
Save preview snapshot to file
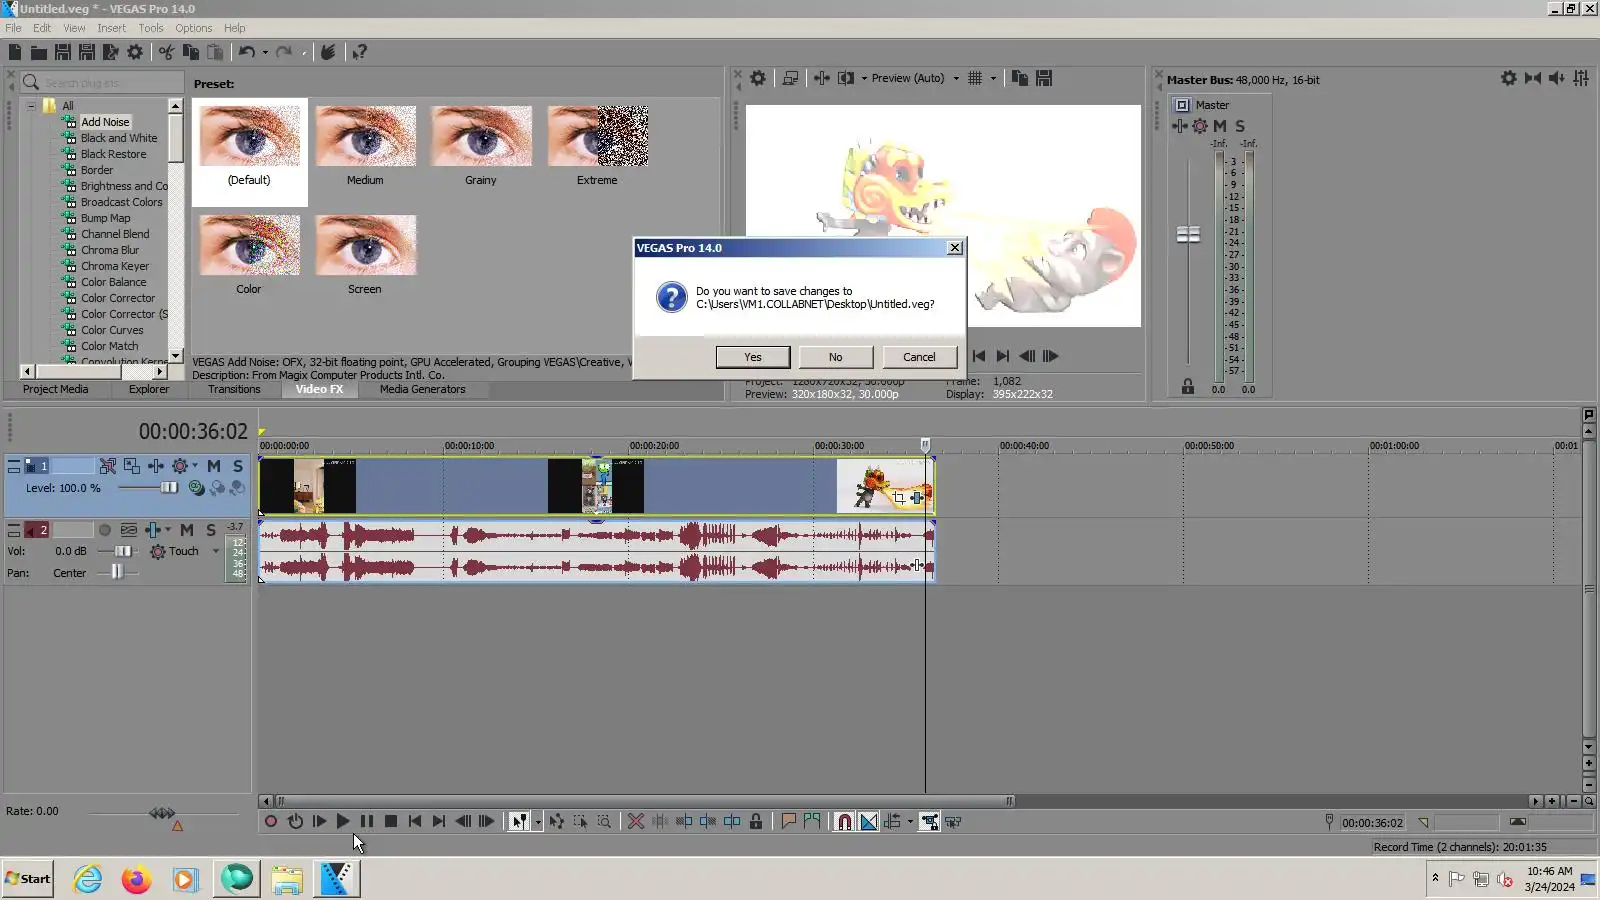click(1044, 78)
